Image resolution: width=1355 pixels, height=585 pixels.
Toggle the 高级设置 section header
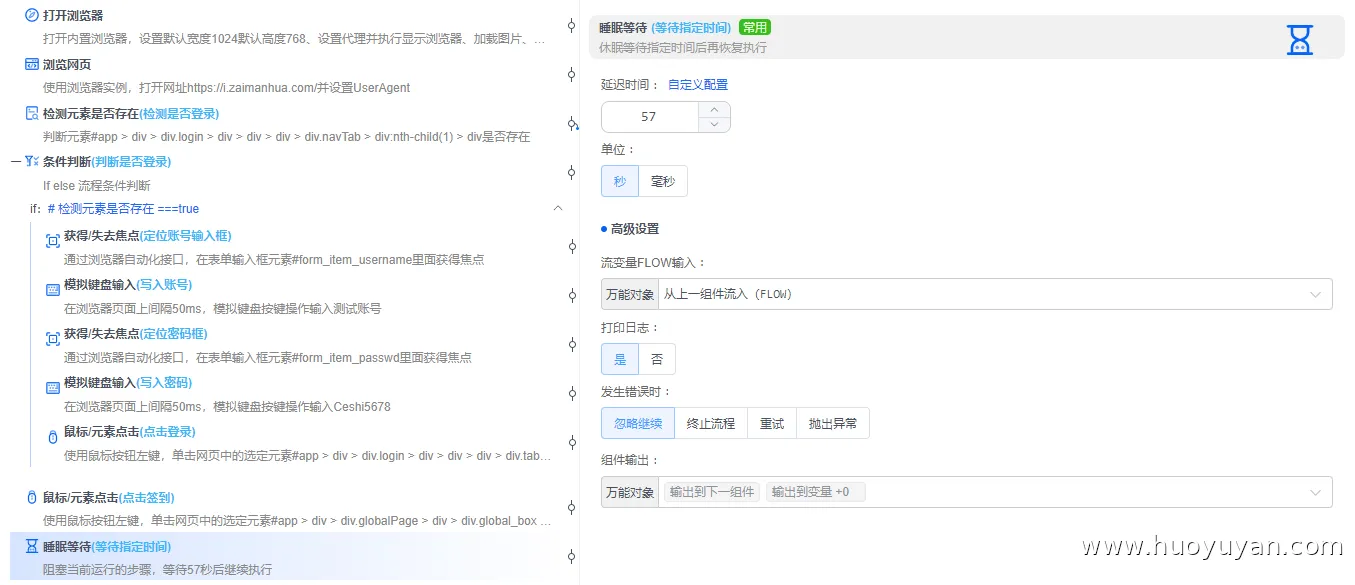tap(630, 229)
